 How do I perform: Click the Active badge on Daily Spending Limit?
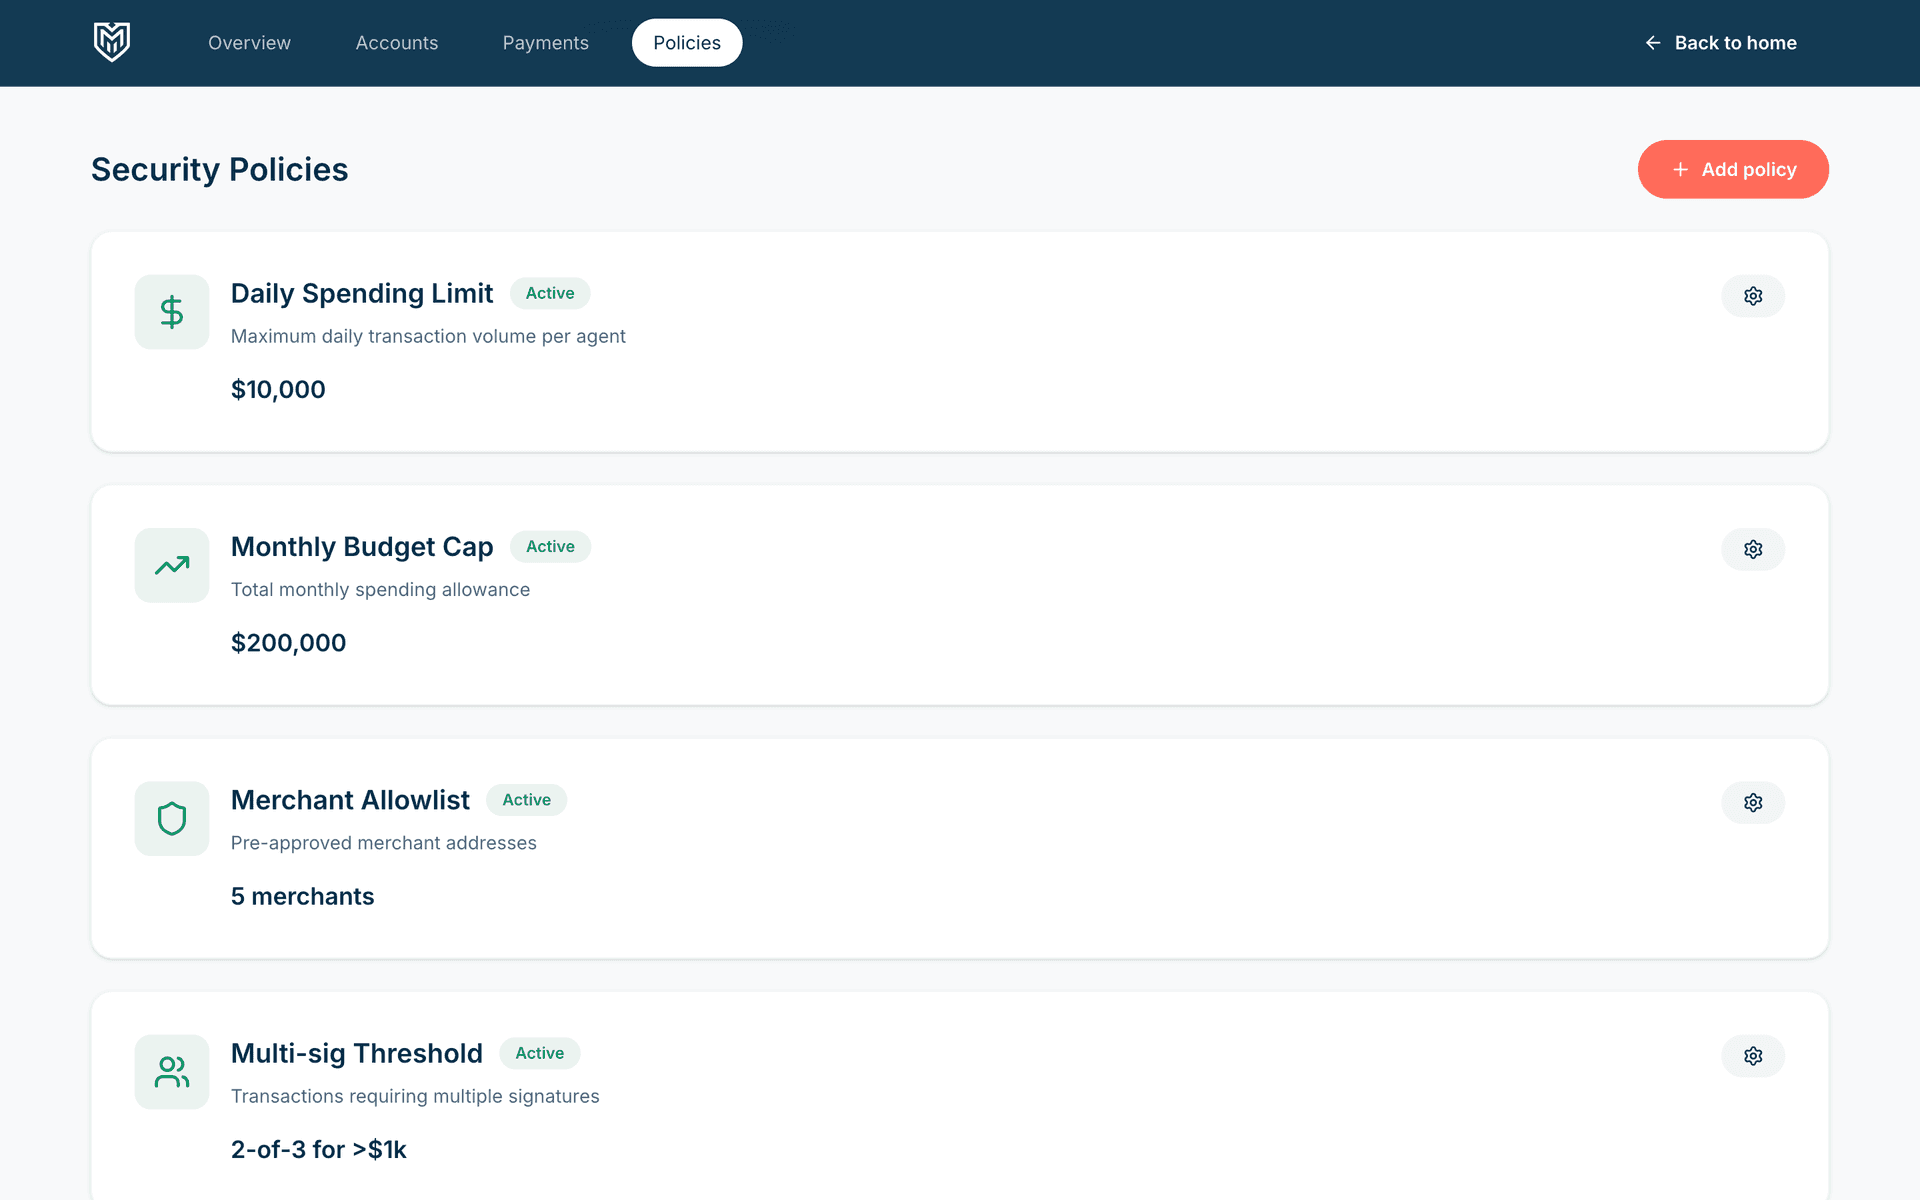coord(550,293)
